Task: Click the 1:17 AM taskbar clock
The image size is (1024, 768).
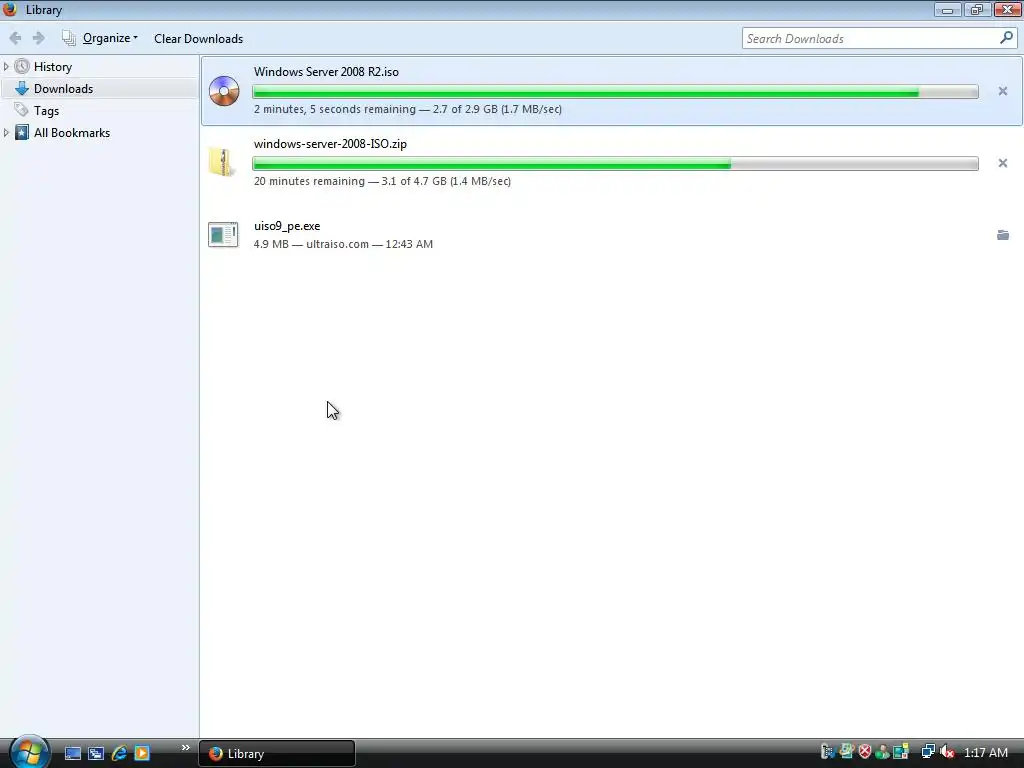Action: (x=985, y=752)
